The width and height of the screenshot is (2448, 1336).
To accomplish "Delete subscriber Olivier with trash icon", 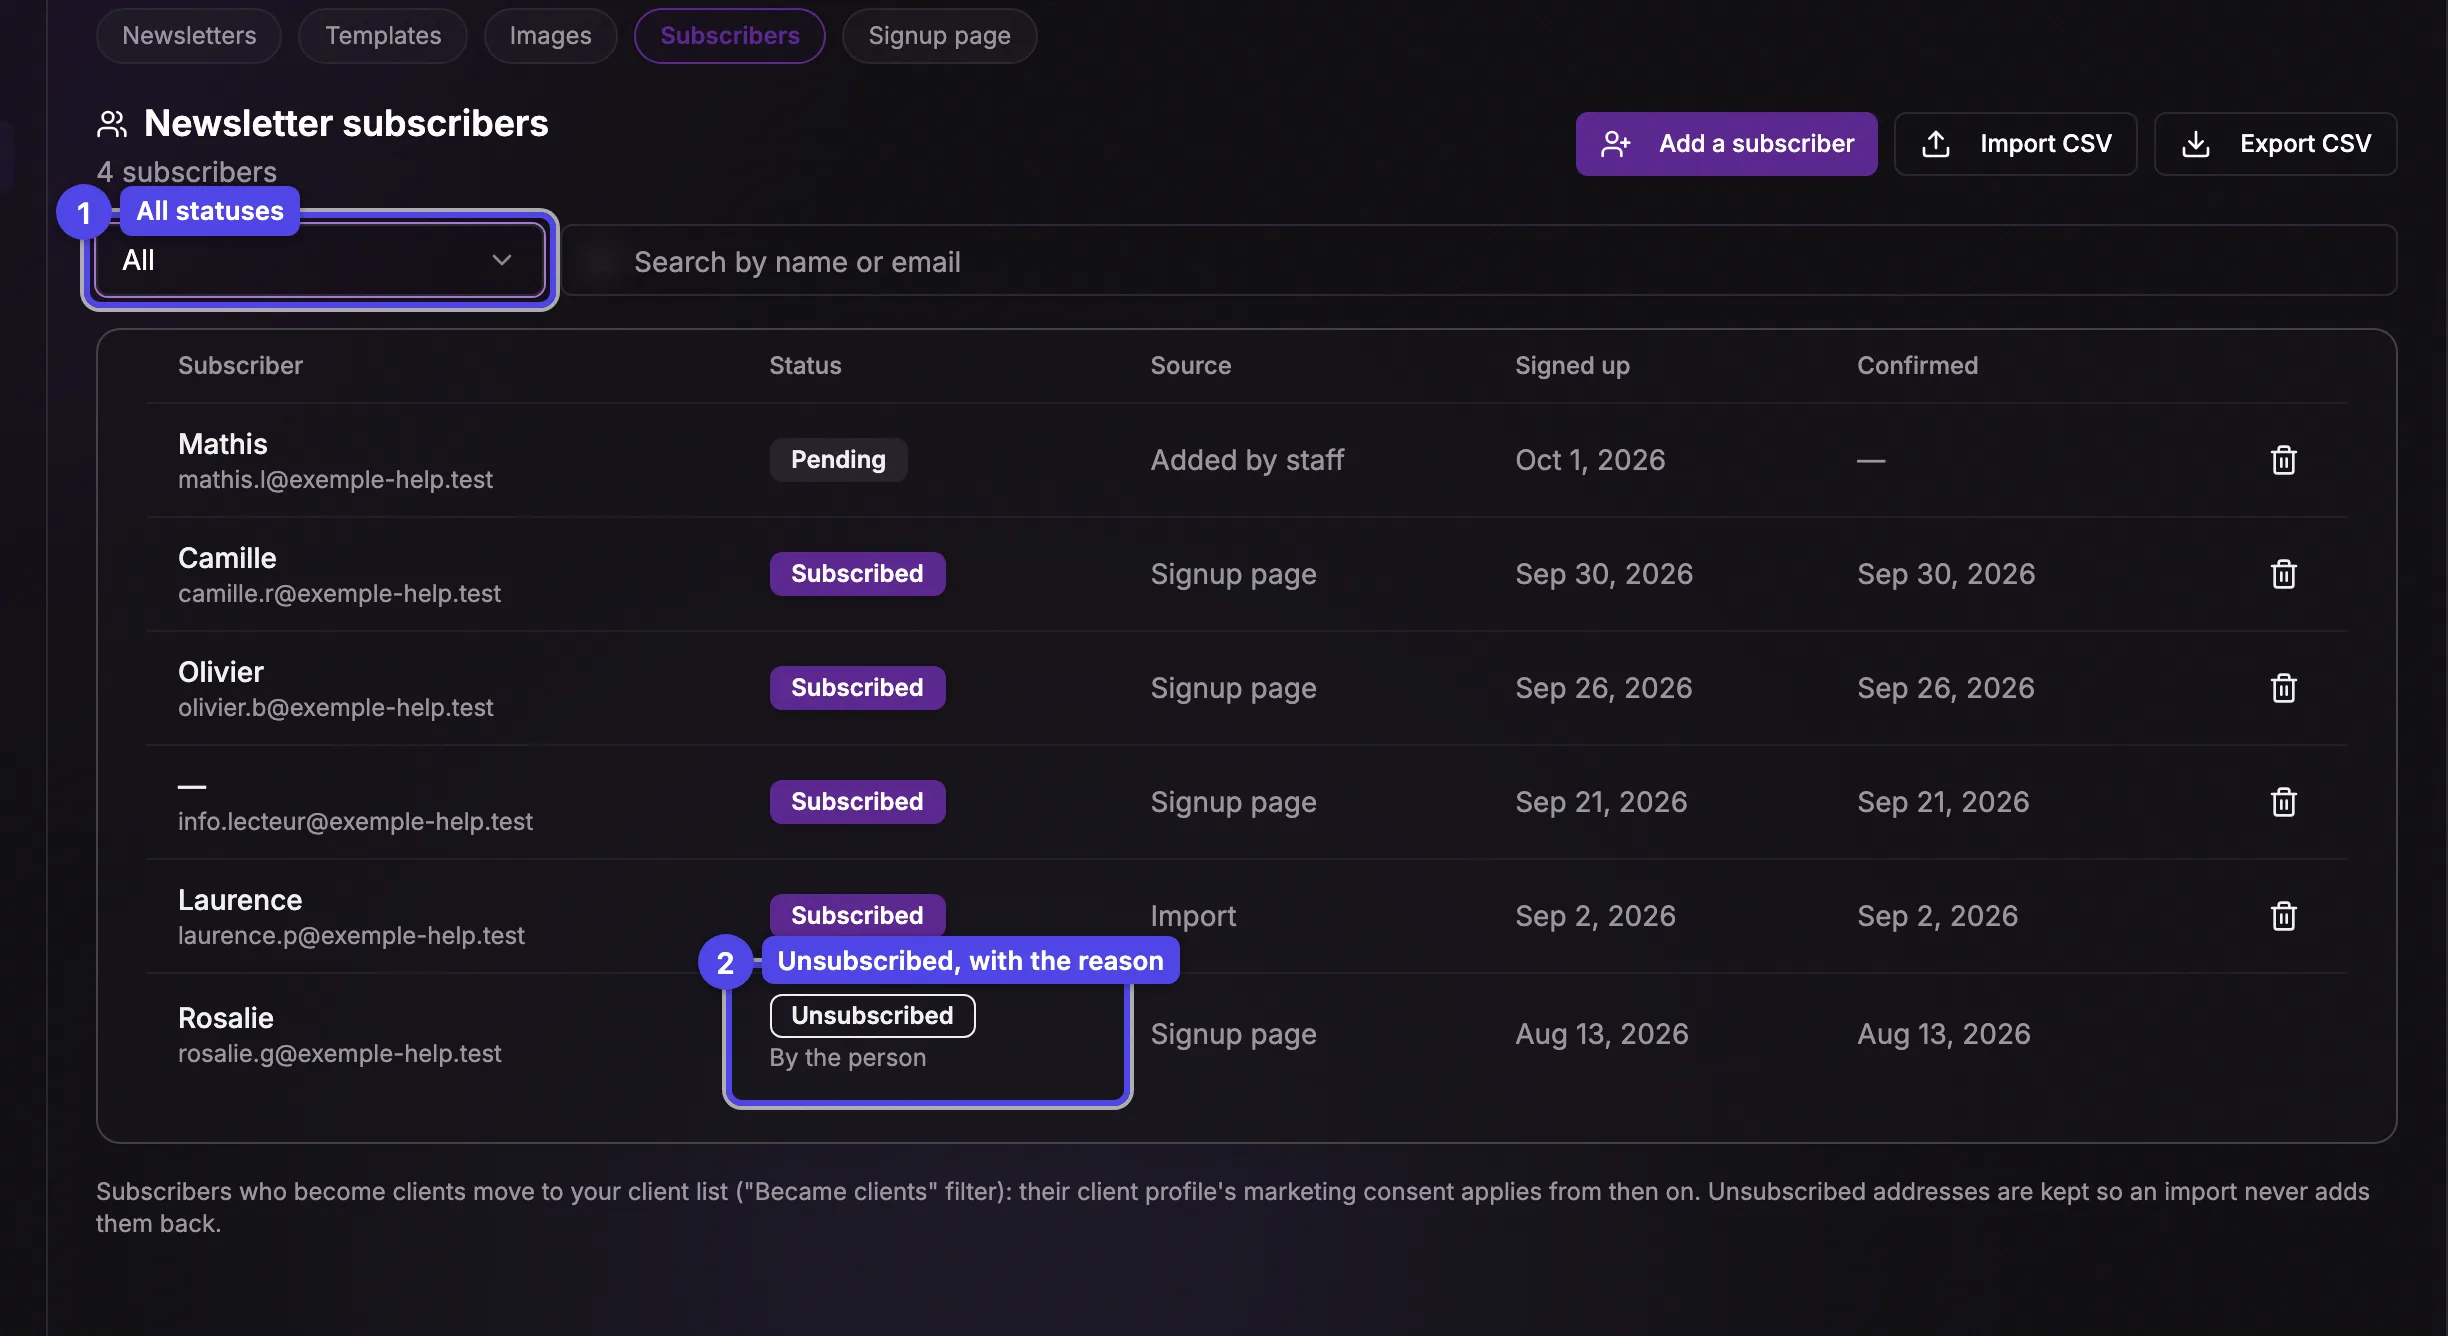I will [2283, 688].
